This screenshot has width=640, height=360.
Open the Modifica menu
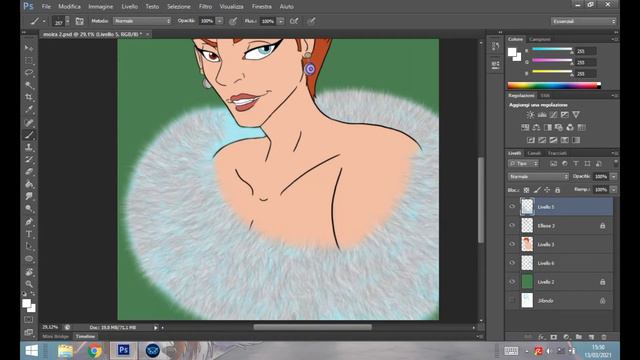(x=69, y=7)
